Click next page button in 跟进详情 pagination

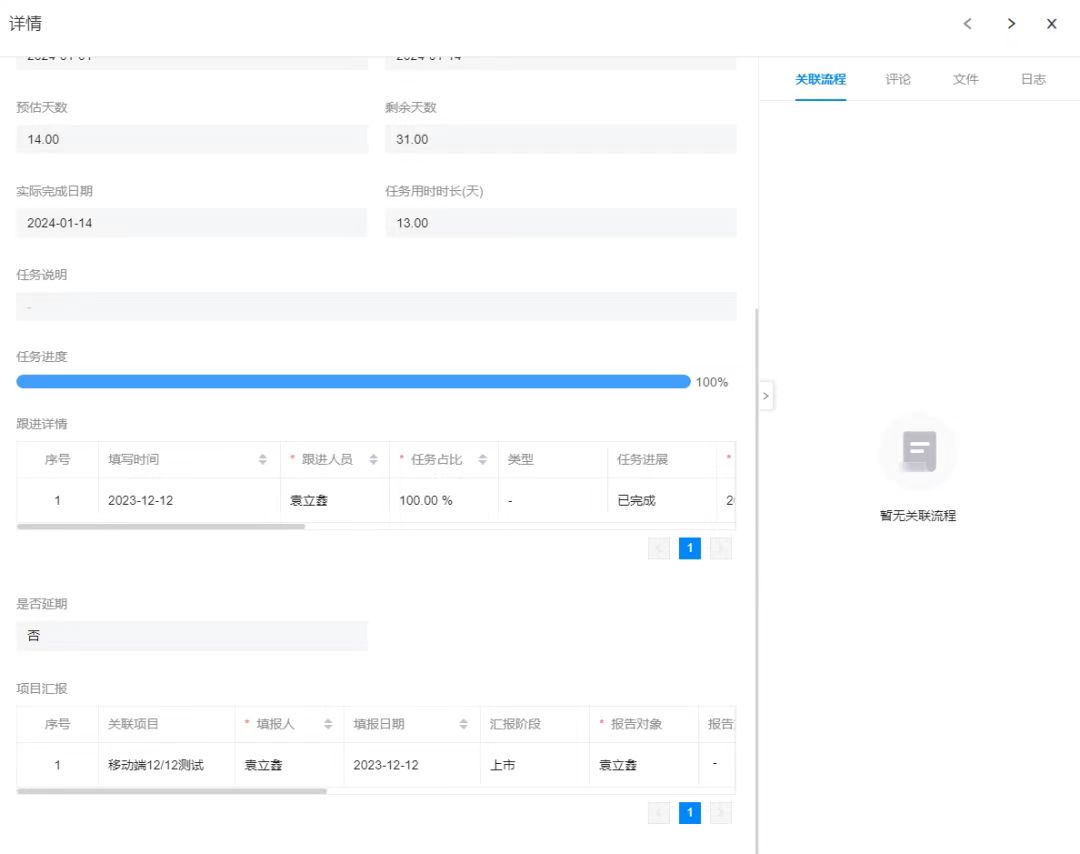(x=720, y=548)
